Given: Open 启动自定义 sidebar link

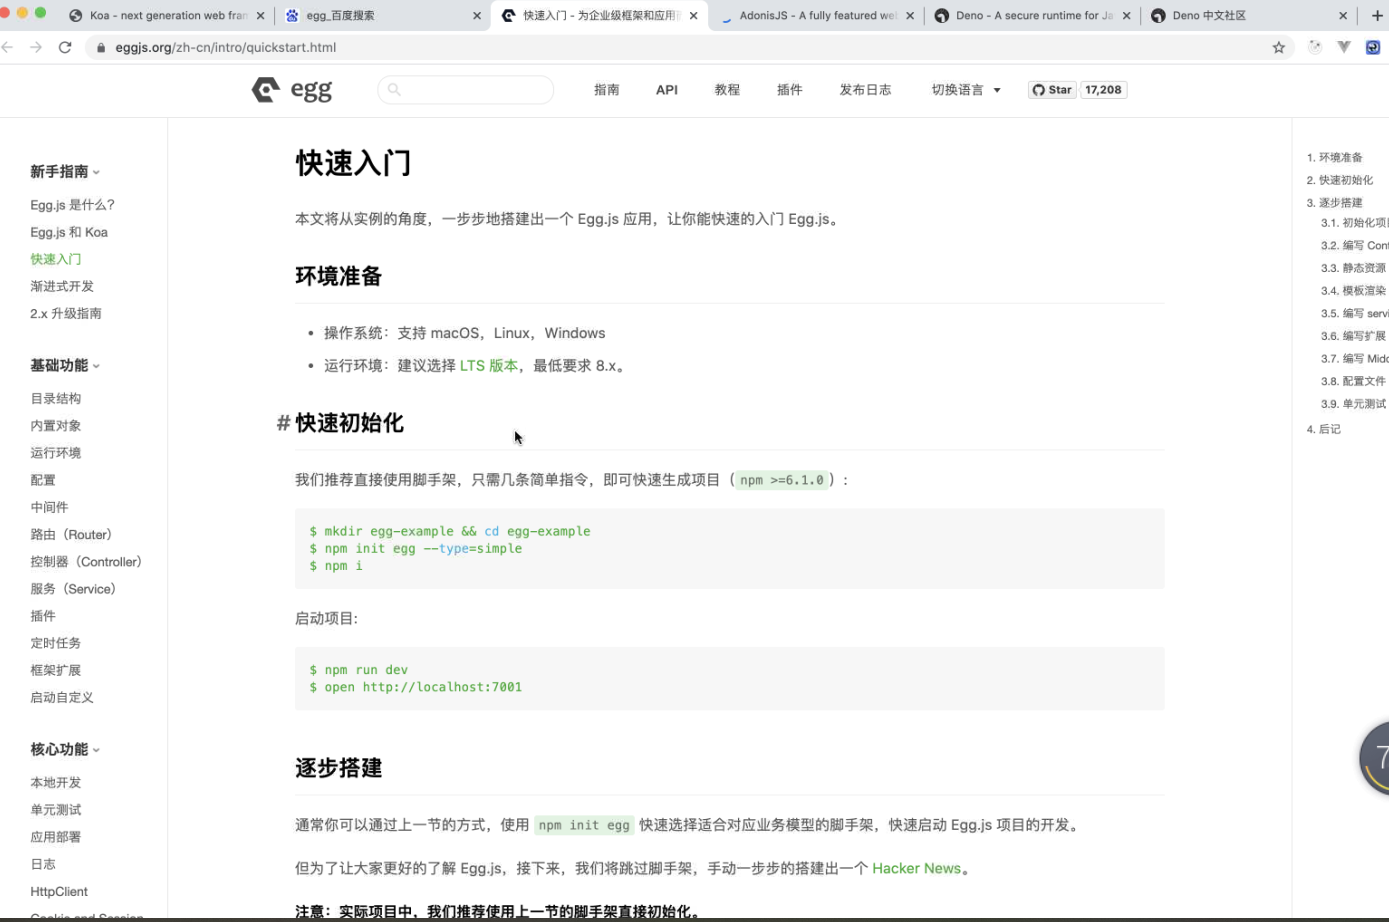Looking at the screenshot, I should pos(62,697).
